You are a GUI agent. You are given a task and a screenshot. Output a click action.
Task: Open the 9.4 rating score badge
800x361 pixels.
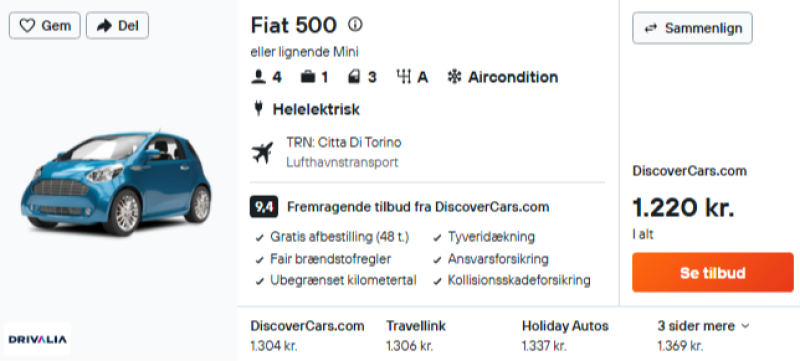pos(264,207)
